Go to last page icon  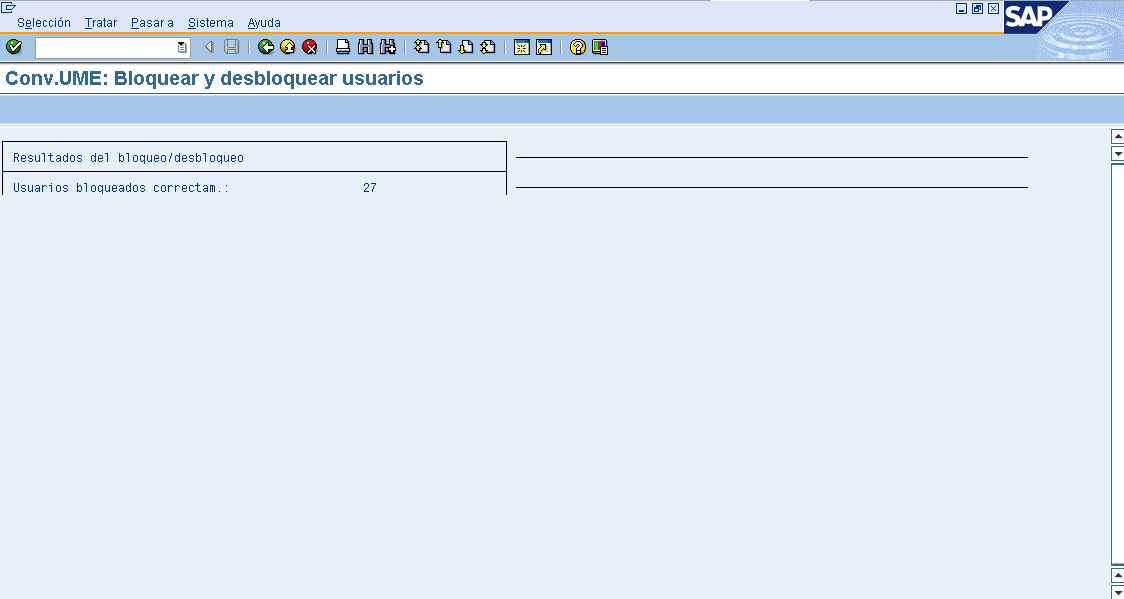488,47
